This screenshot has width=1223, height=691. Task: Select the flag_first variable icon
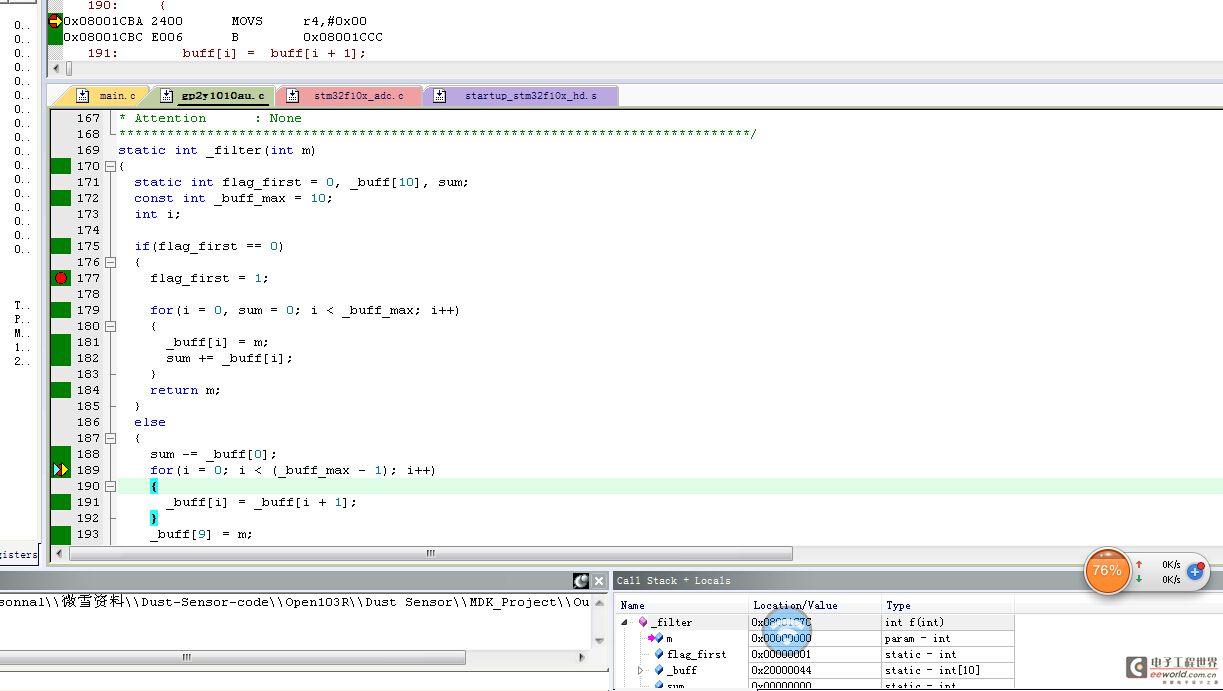click(x=659, y=654)
